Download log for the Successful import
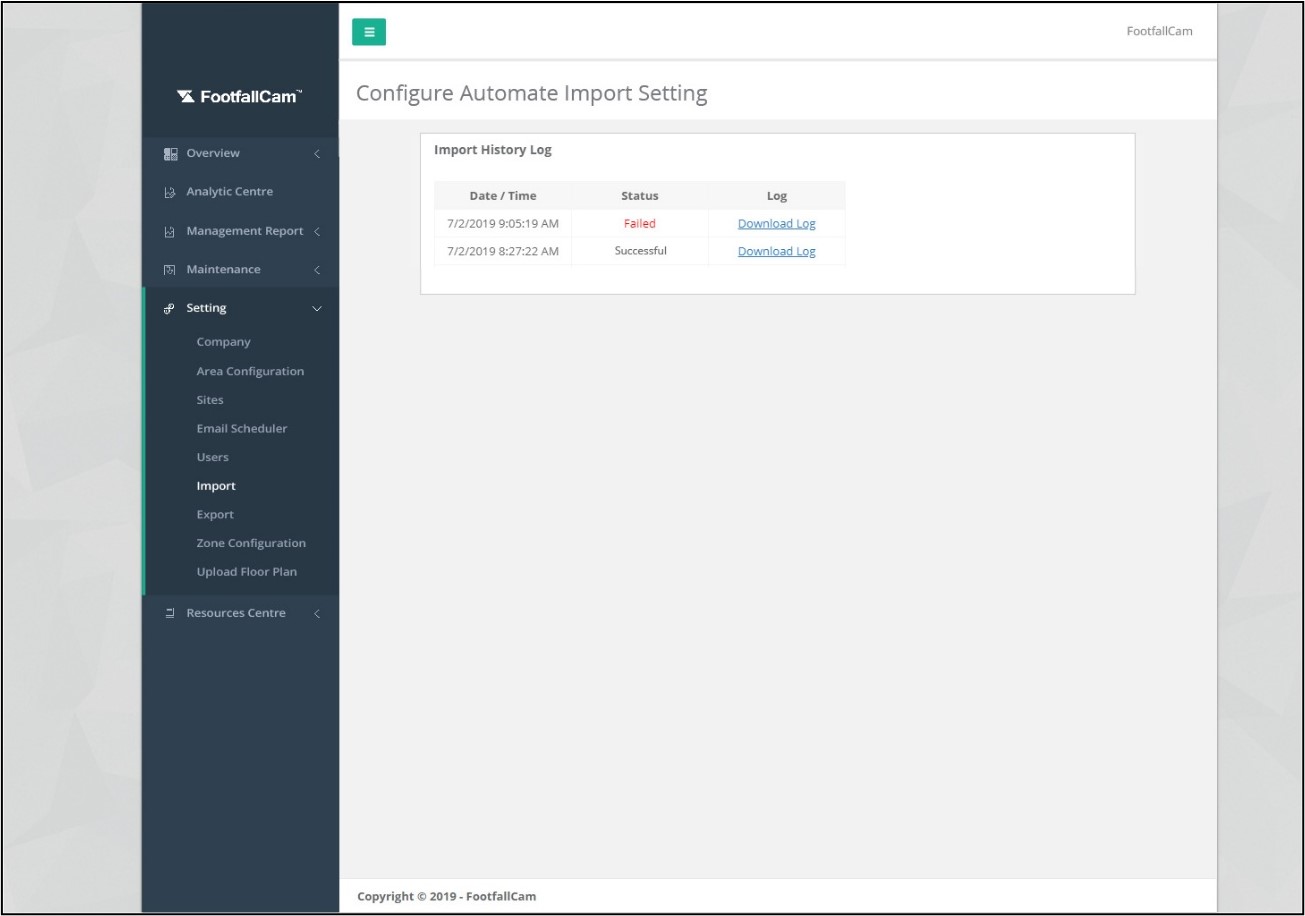Screen dimensions: 1305x916 pyautogui.click(x=776, y=252)
